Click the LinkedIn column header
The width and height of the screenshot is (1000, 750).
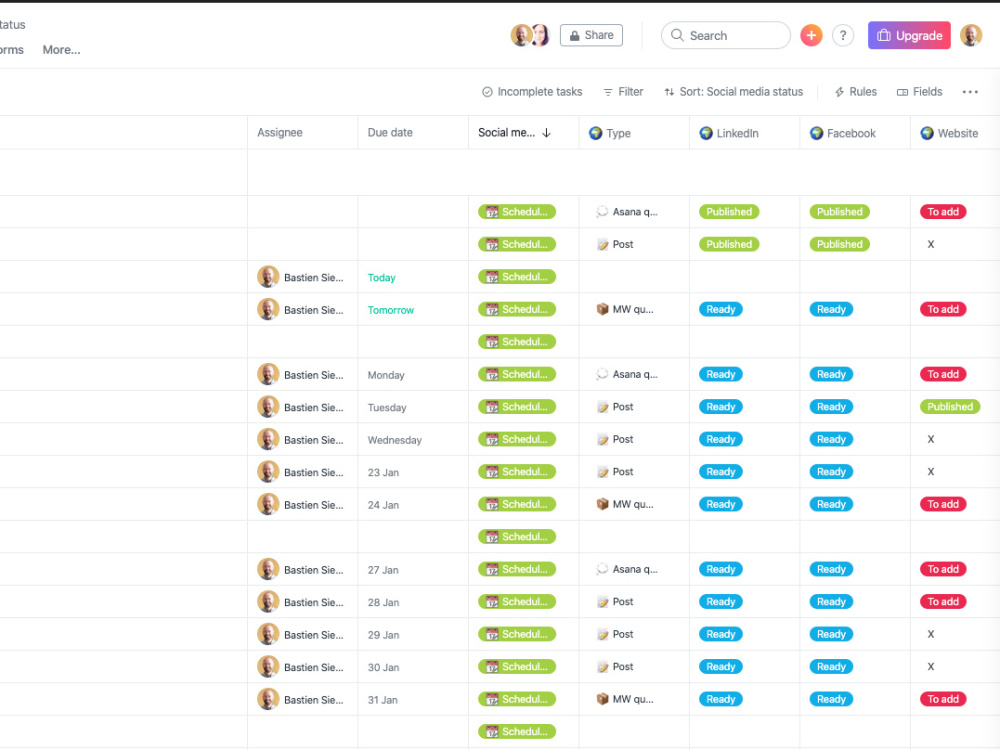pos(744,133)
